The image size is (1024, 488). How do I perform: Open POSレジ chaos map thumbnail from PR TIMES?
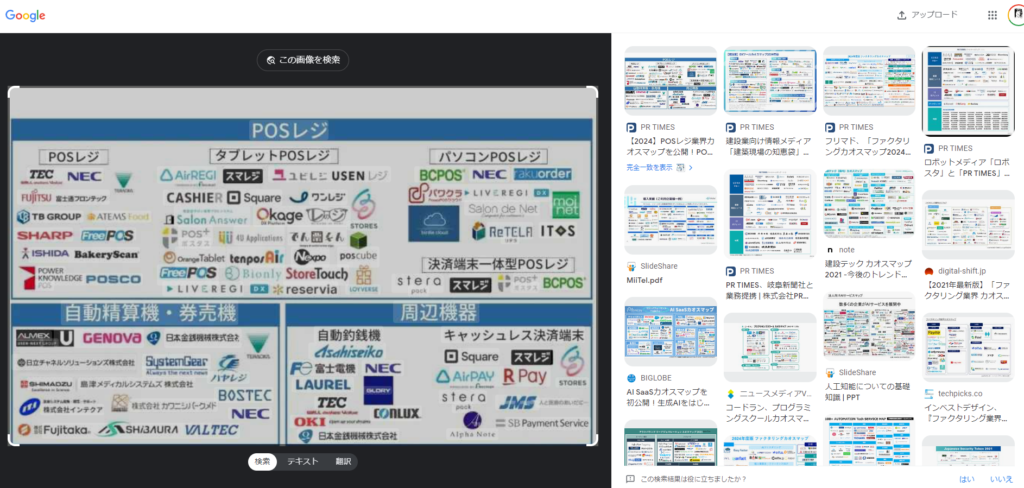point(671,81)
